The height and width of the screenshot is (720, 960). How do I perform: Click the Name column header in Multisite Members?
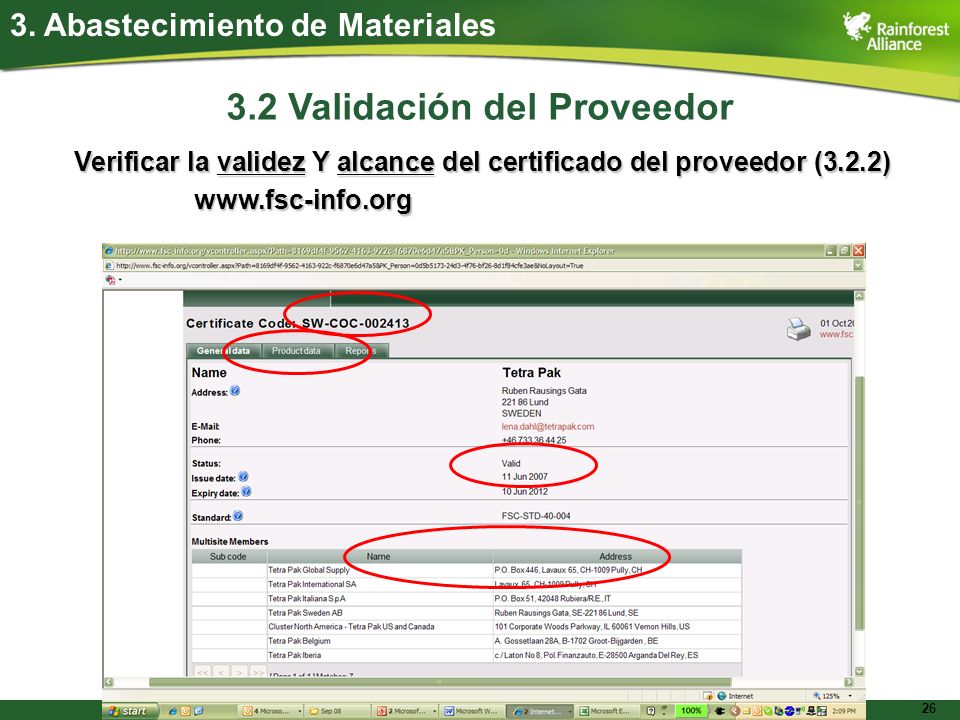[x=378, y=557]
